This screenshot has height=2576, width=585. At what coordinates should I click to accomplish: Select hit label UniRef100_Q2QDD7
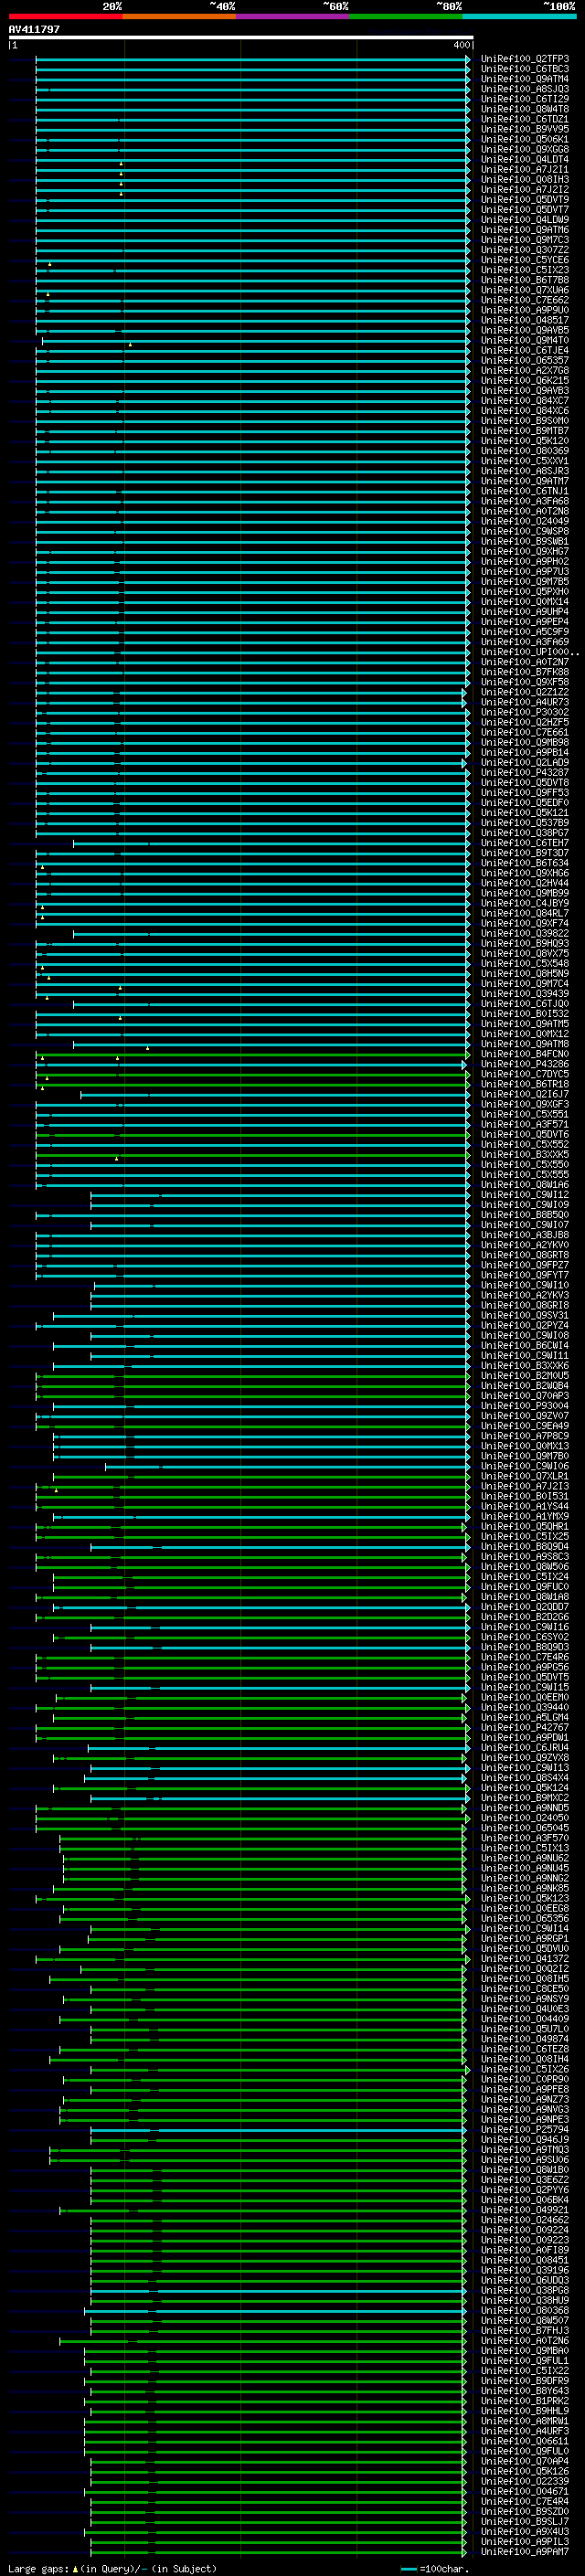[525, 1607]
